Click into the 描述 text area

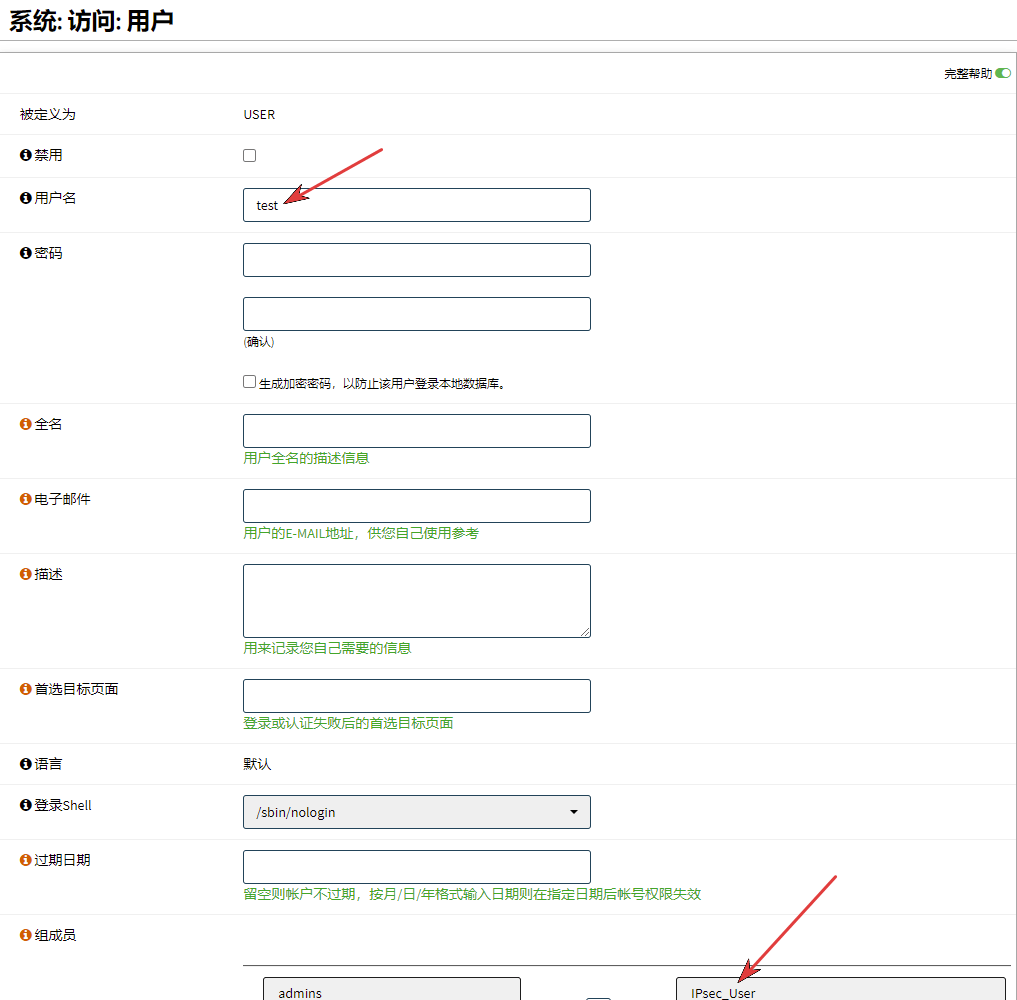click(416, 600)
